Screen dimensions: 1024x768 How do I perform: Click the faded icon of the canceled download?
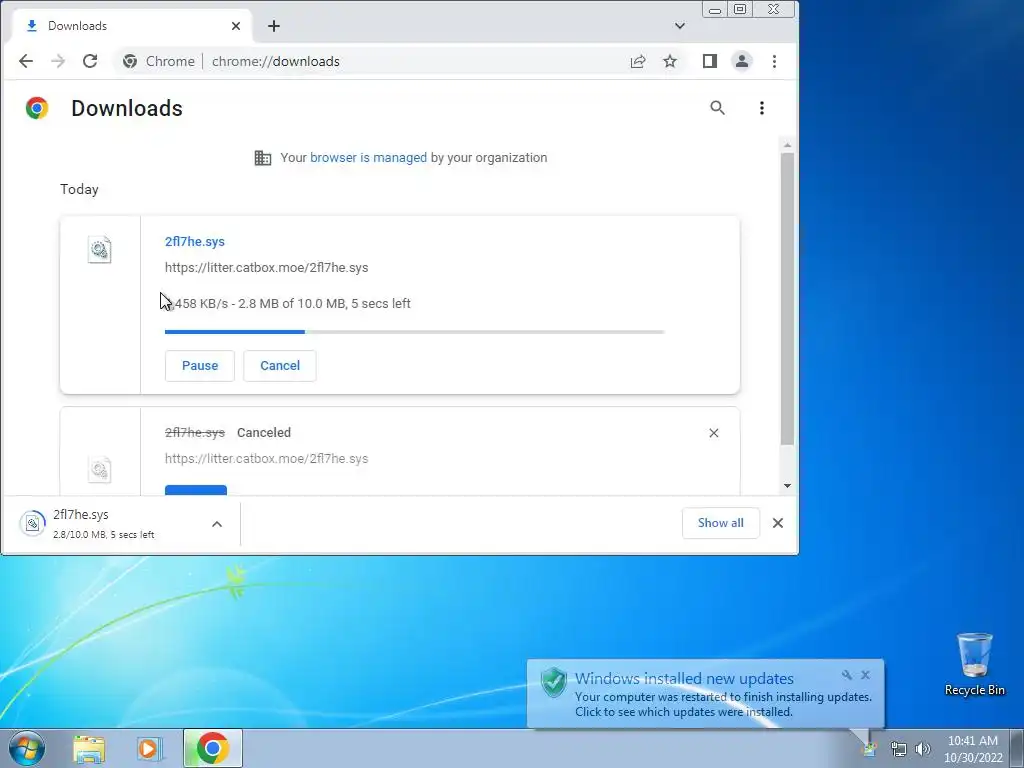pyautogui.click(x=100, y=470)
